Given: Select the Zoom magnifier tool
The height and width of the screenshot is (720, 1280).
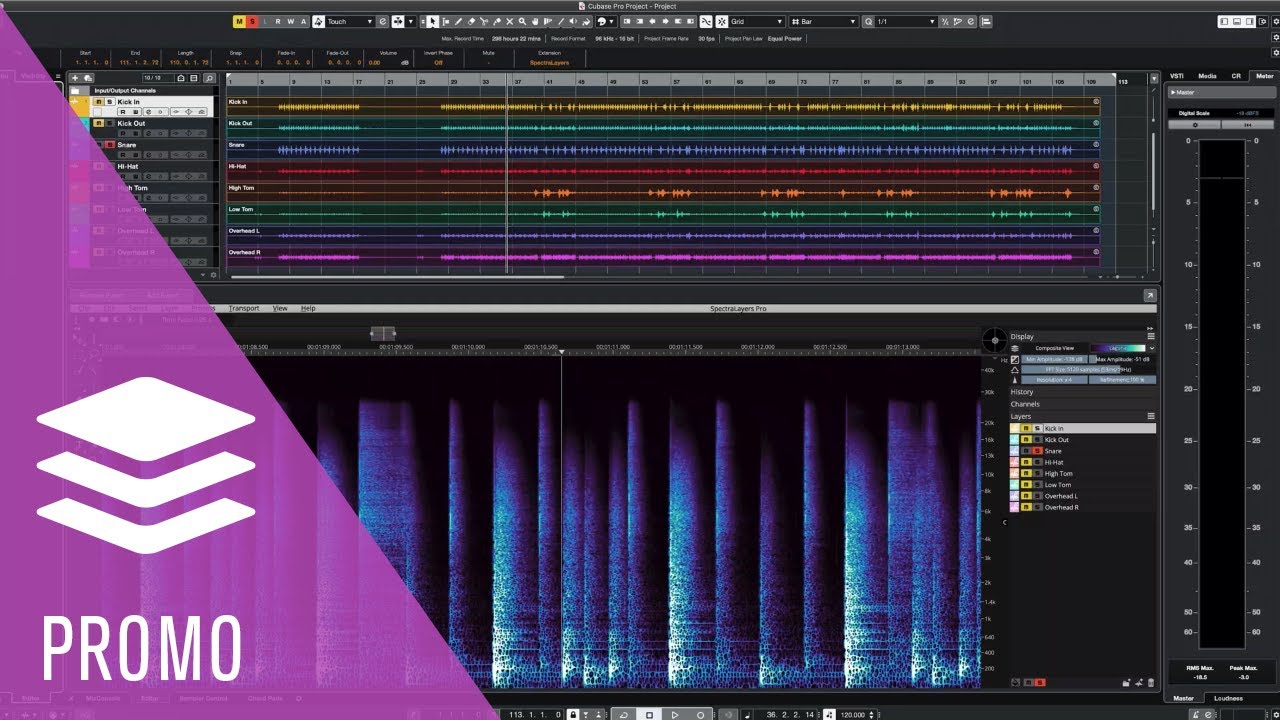Looking at the screenshot, I should 523,21.
